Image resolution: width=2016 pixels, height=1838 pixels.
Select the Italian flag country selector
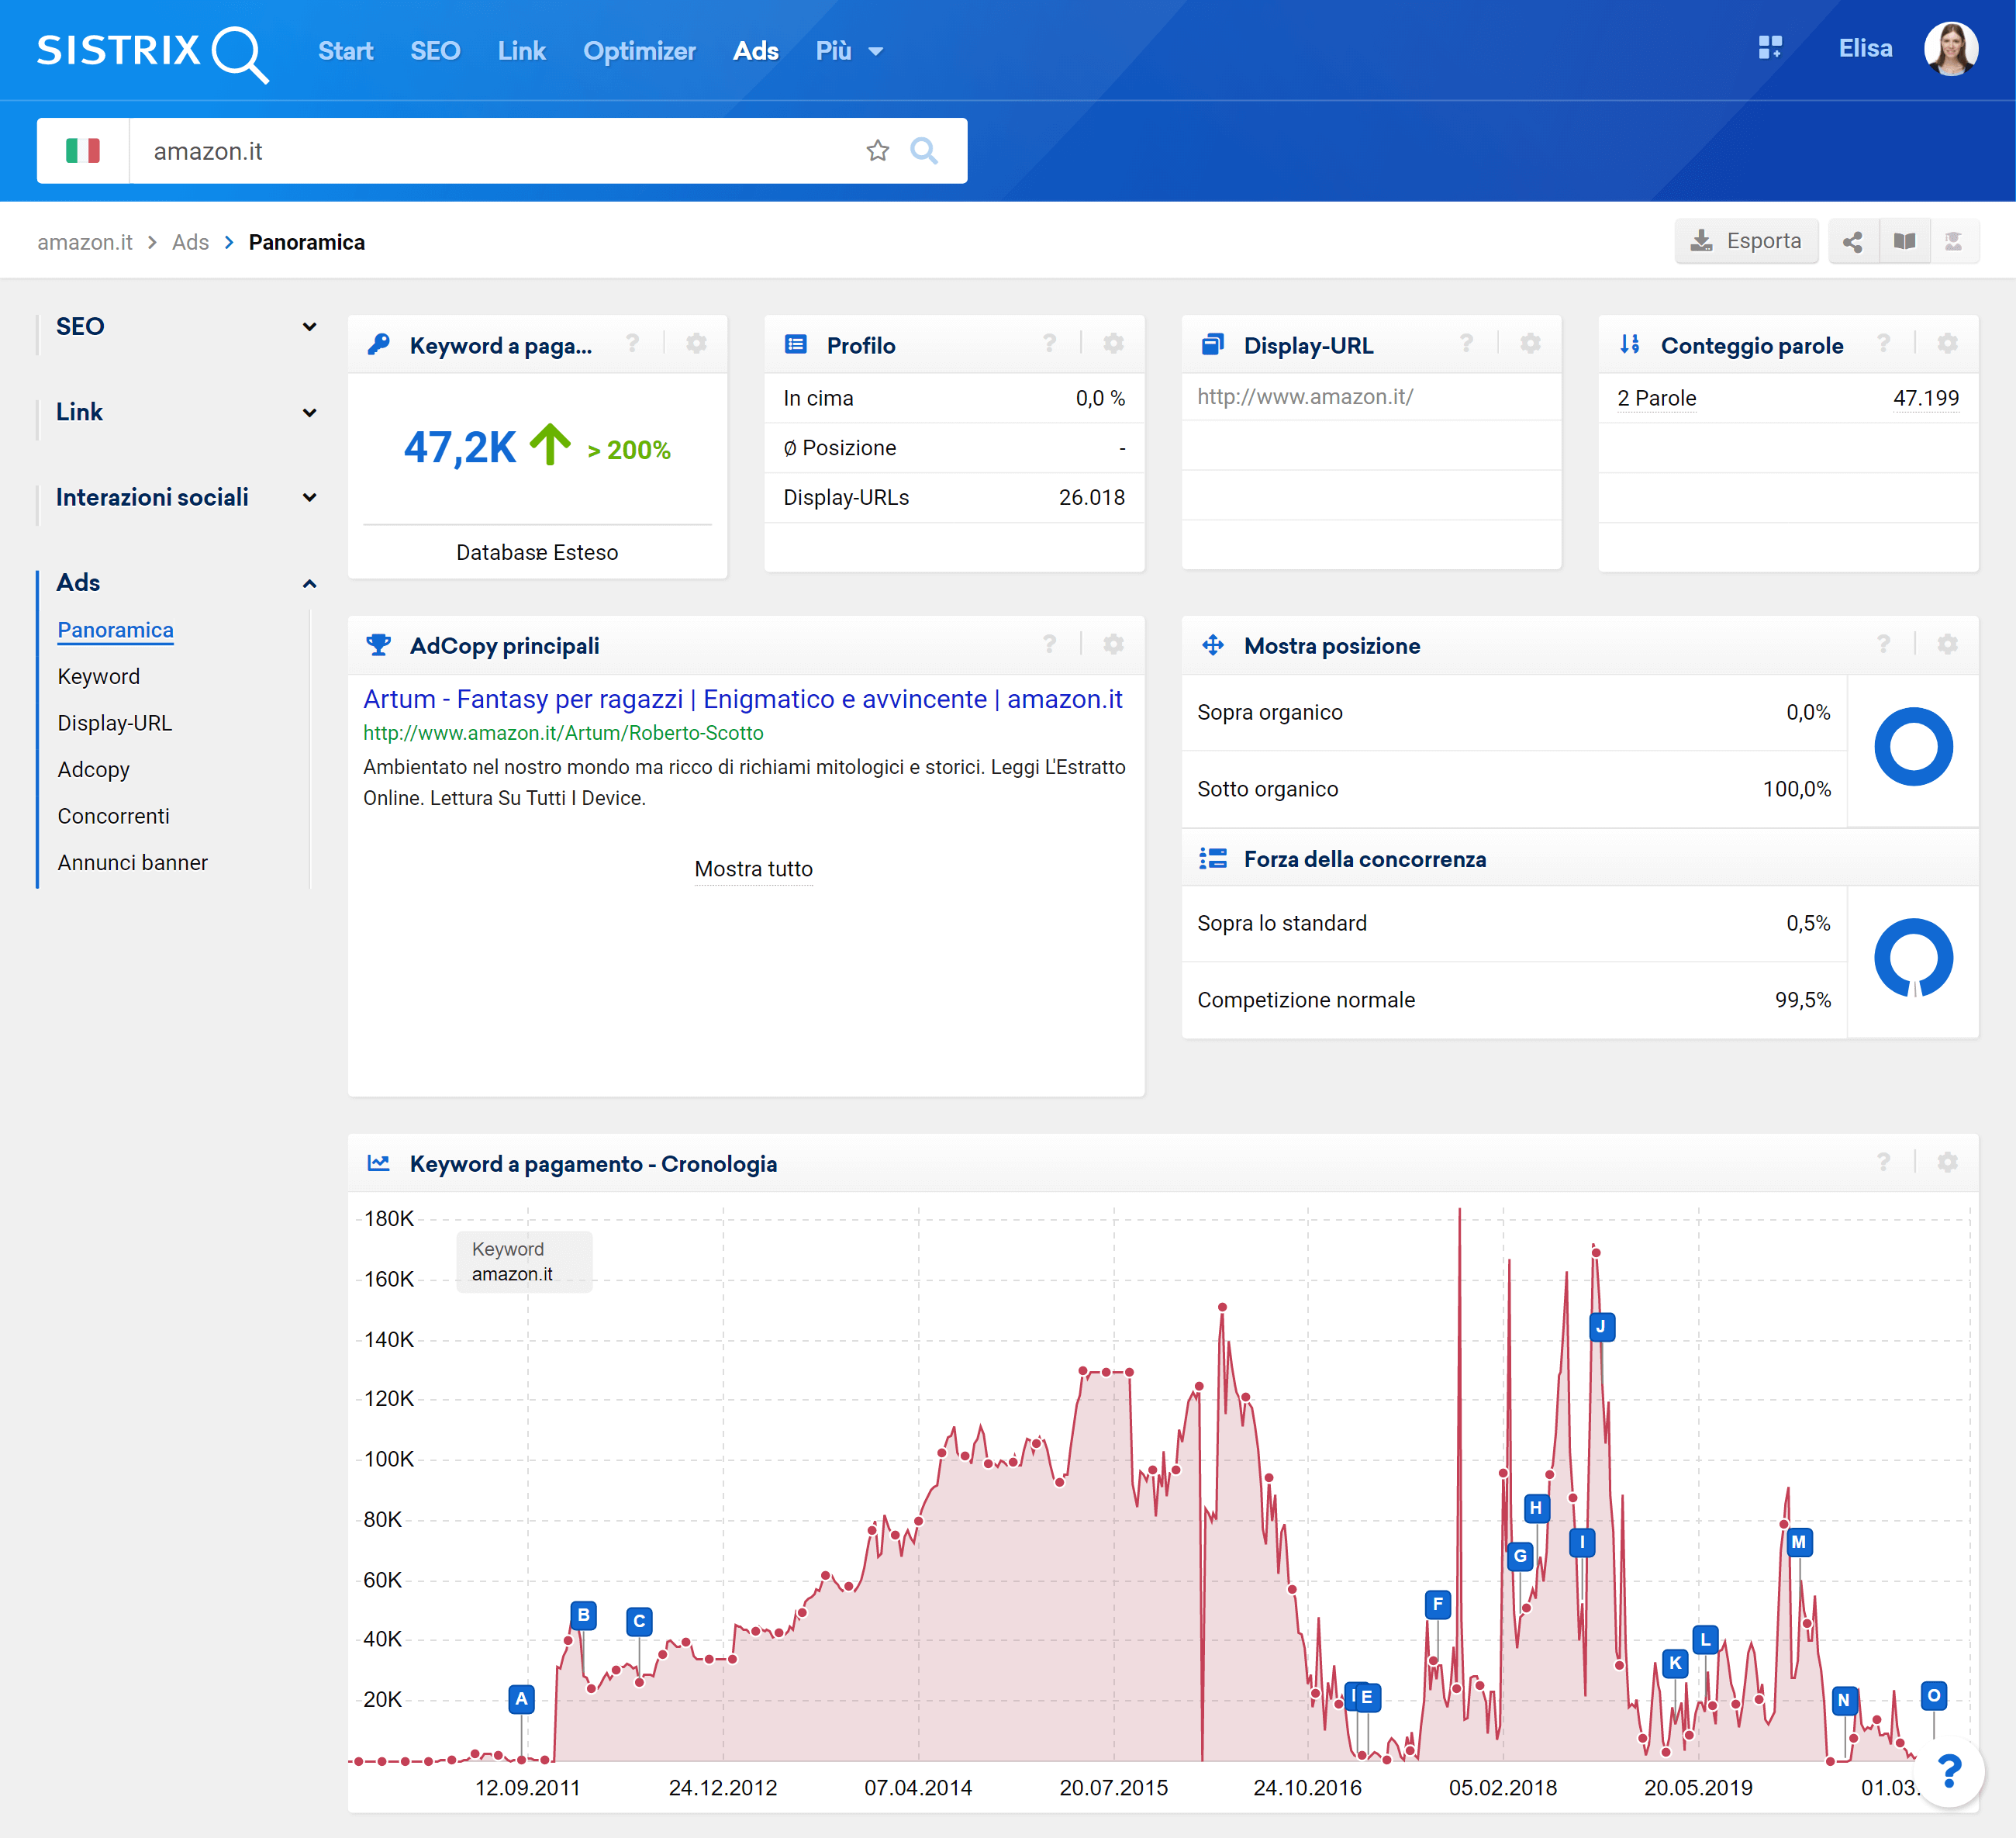(83, 151)
